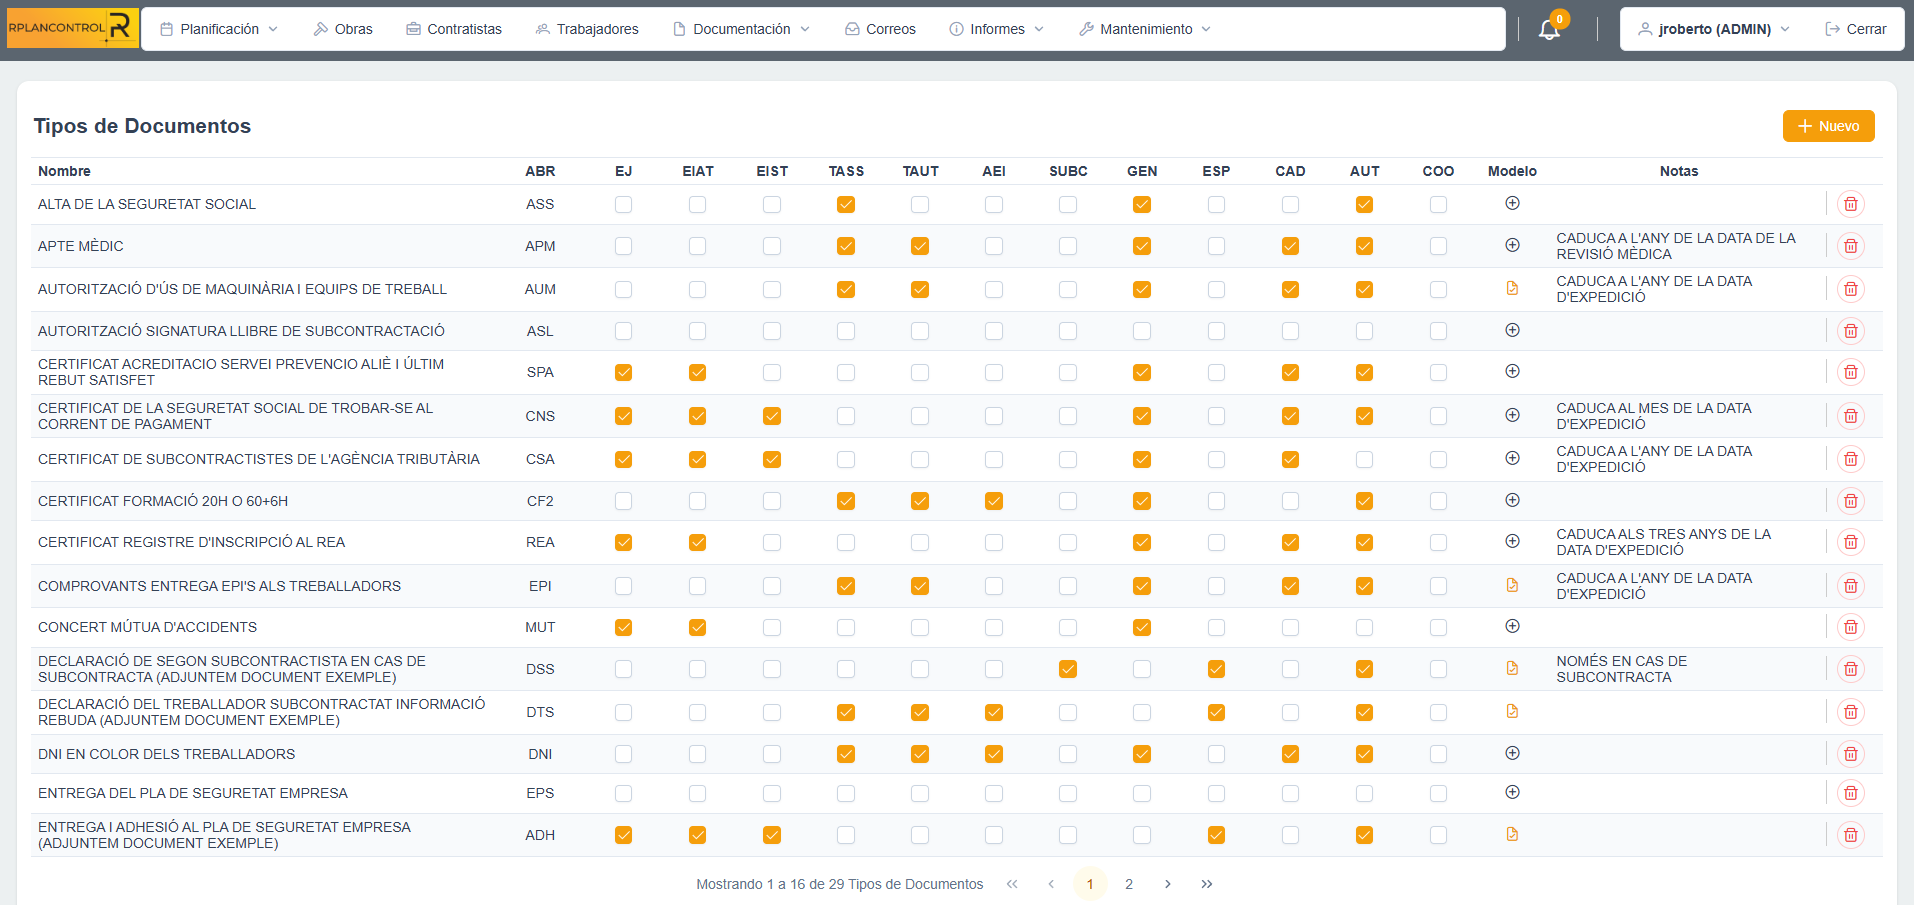Viewport: 1914px width, 905px height.
Task: Go to page 2 of document types
Action: [x=1129, y=884]
